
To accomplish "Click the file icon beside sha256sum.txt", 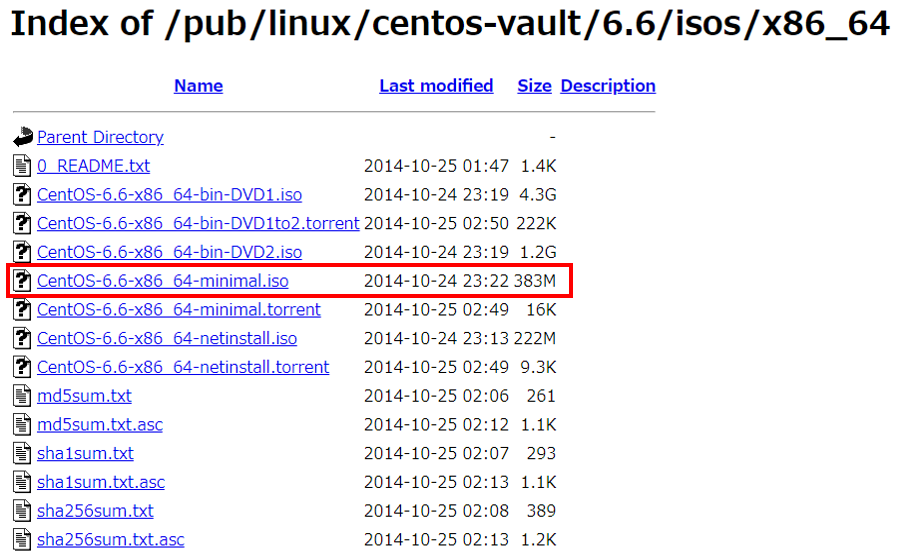I will point(22,511).
